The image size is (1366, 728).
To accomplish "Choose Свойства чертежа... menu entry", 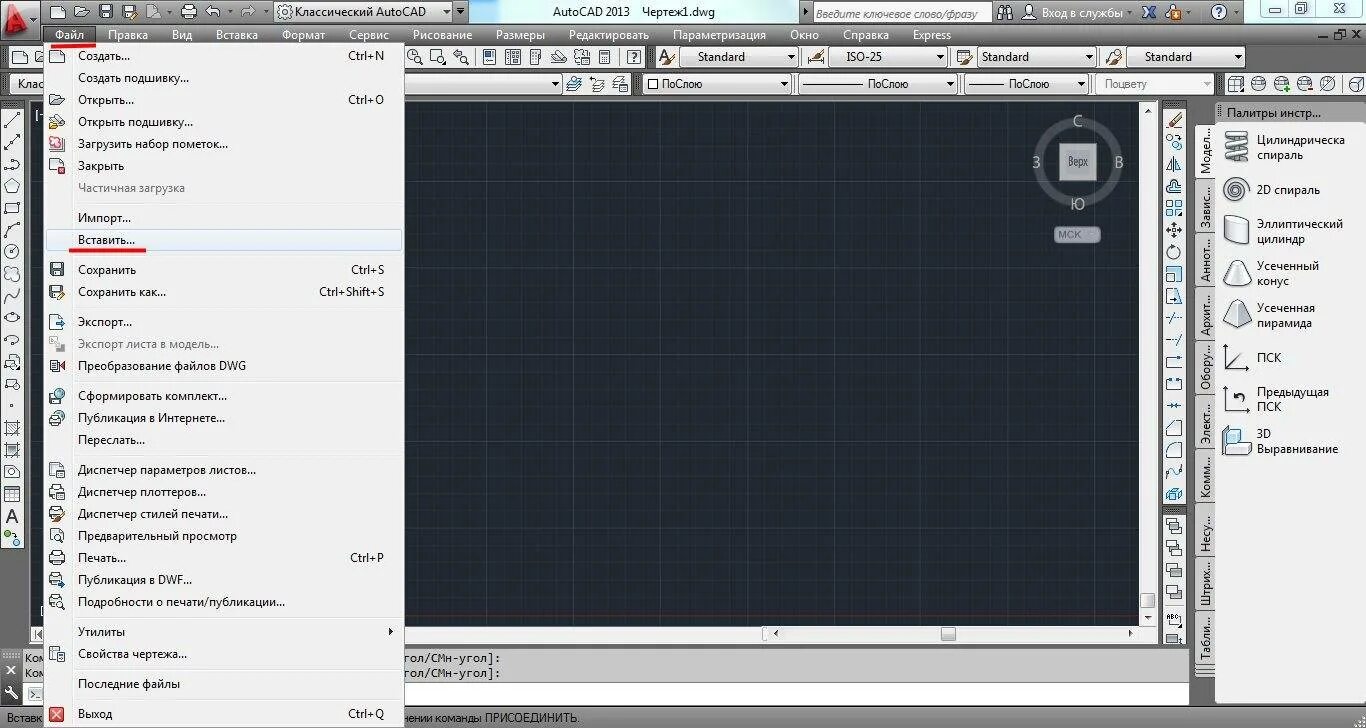I will pyautogui.click(x=224, y=654).
